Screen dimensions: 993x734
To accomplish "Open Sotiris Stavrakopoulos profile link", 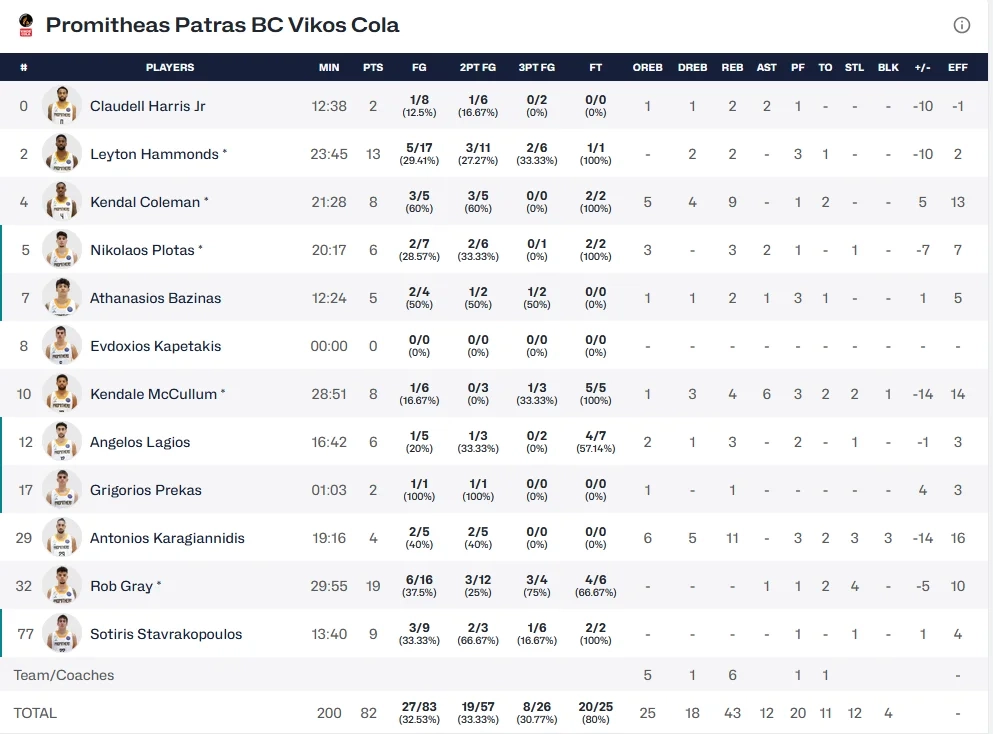I will click(166, 634).
